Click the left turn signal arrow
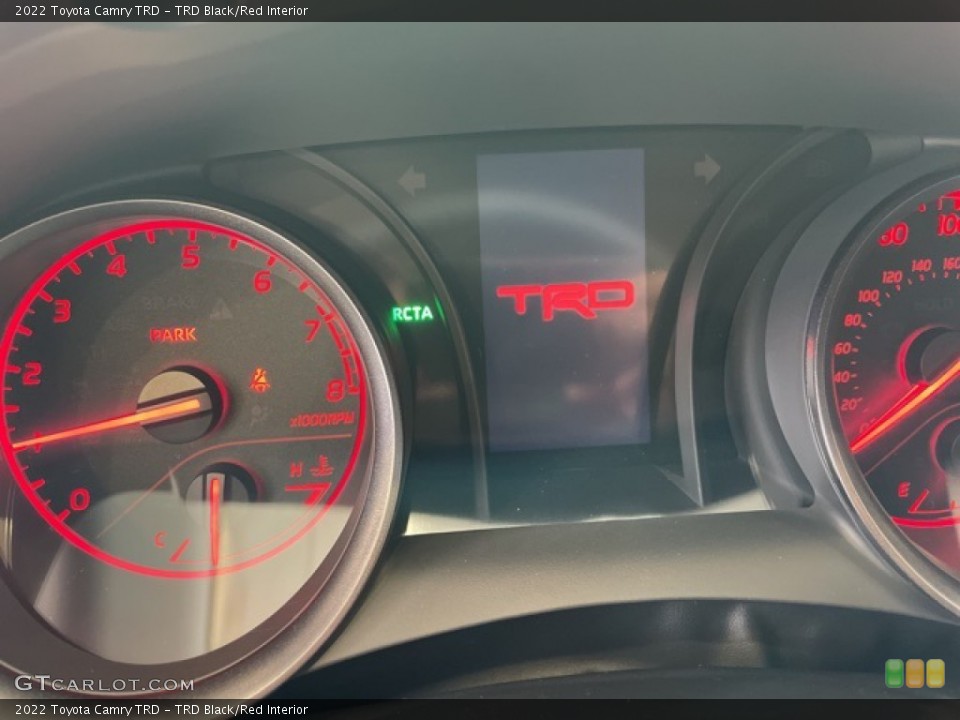960x720 pixels. pyautogui.click(x=412, y=181)
